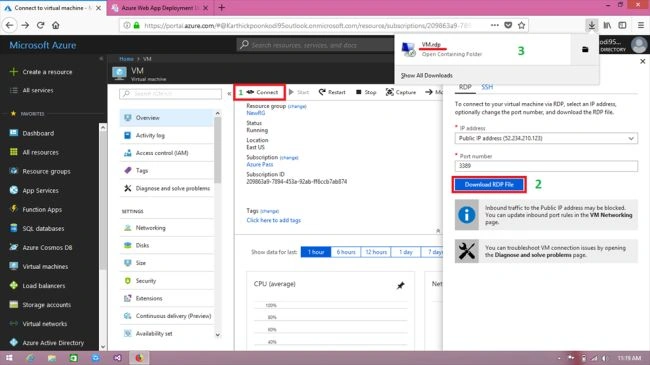Select 1 day data range
The height and width of the screenshot is (365, 650).
click(x=406, y=252)
